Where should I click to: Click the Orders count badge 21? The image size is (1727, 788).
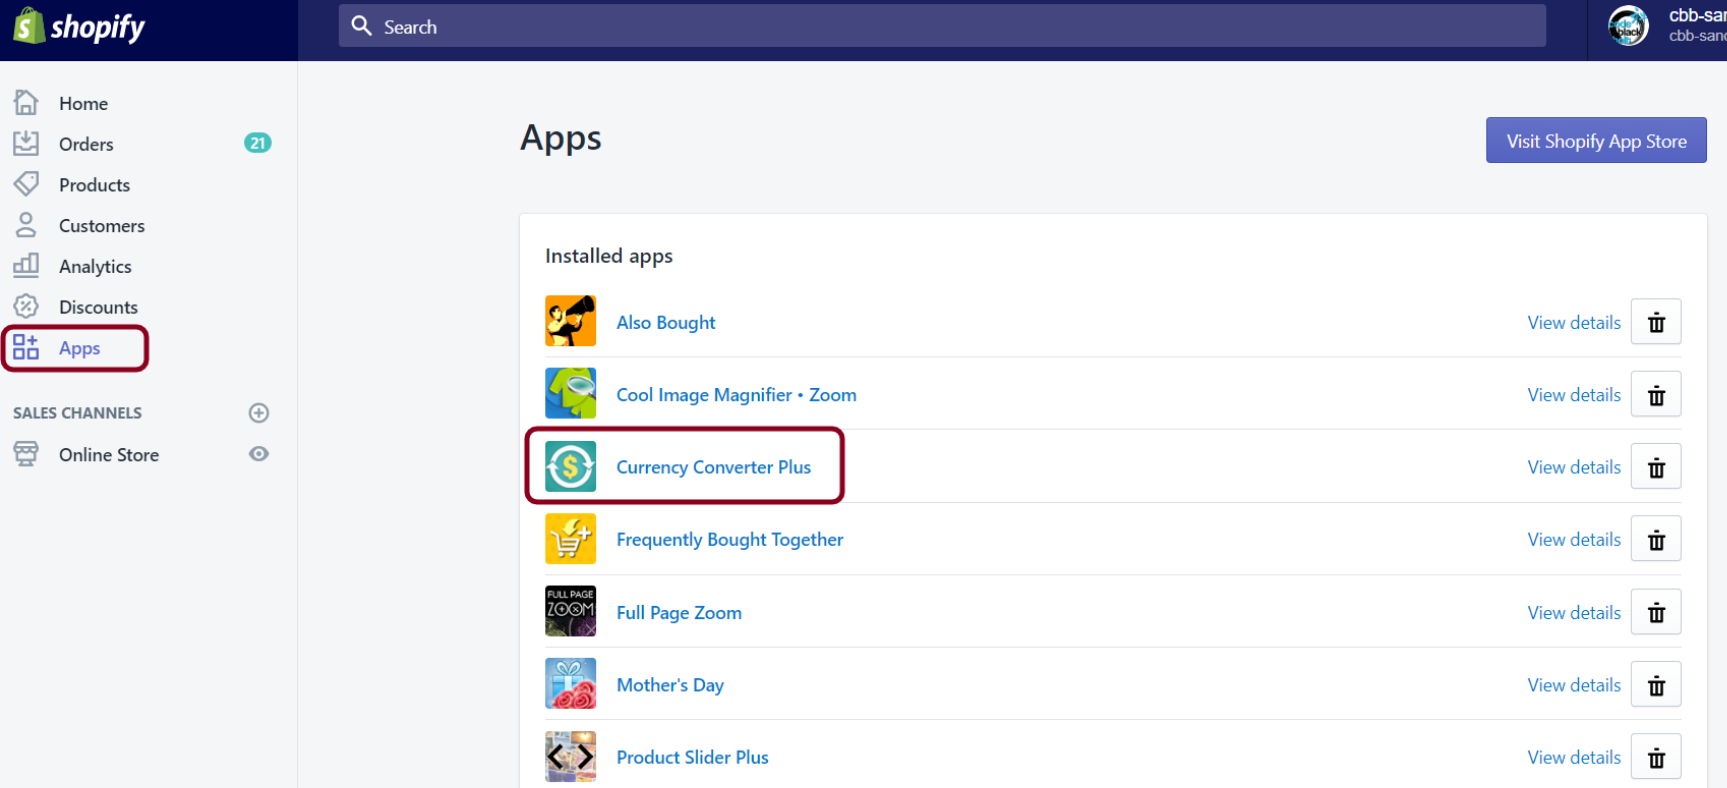(258, 143)
